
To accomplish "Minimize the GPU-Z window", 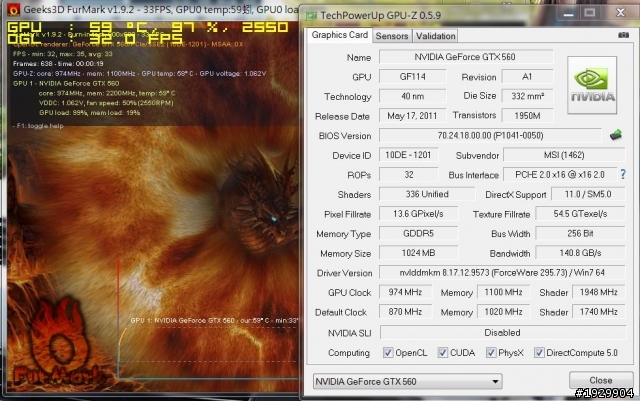I will coord(568,13).
